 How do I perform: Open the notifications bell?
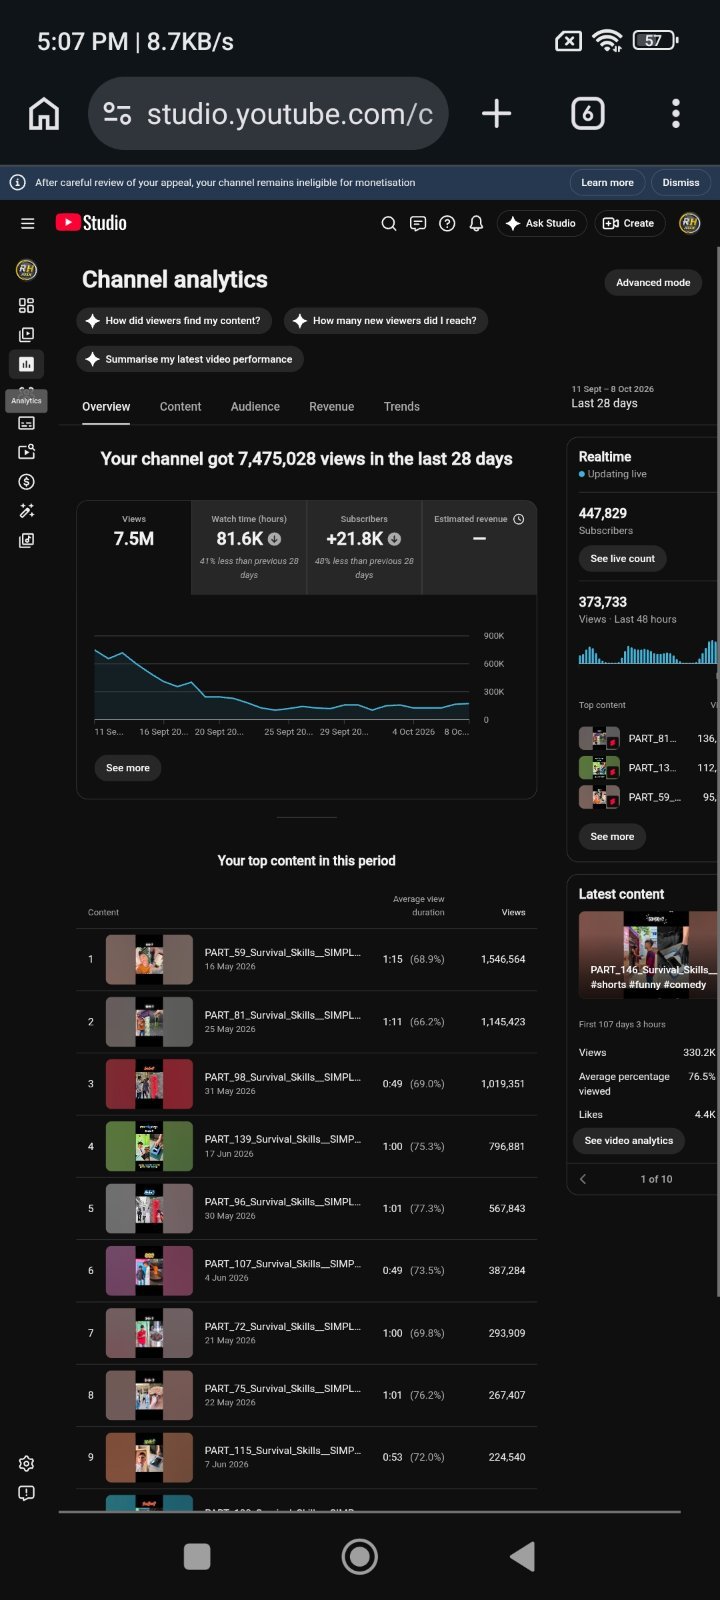coord(476,223)
